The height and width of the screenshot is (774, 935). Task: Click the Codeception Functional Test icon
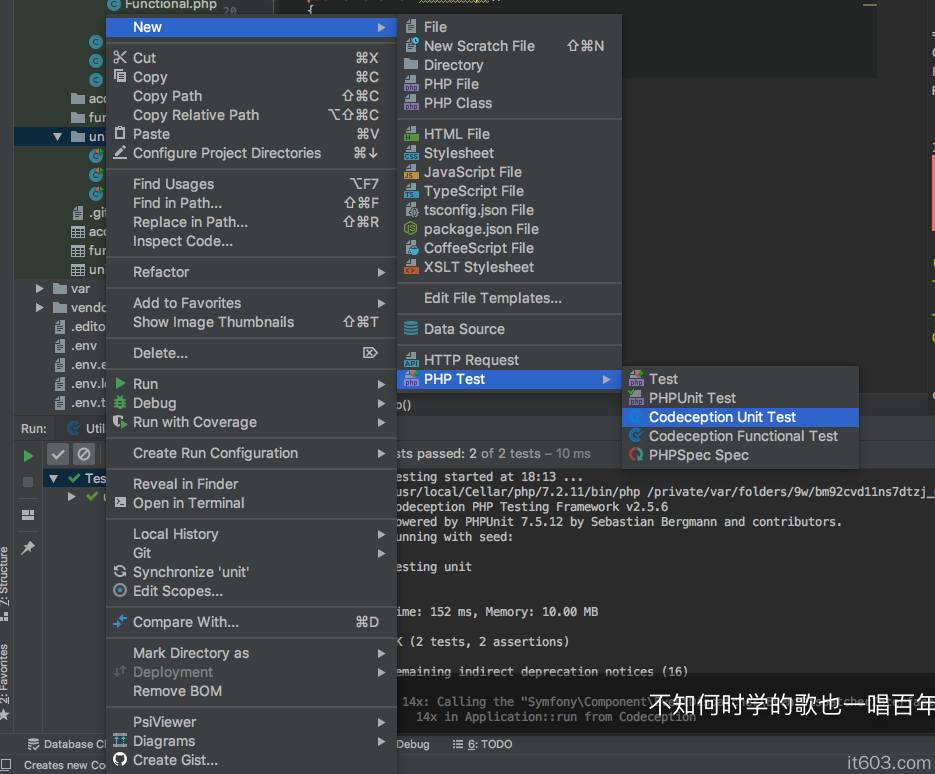[635, 436]
